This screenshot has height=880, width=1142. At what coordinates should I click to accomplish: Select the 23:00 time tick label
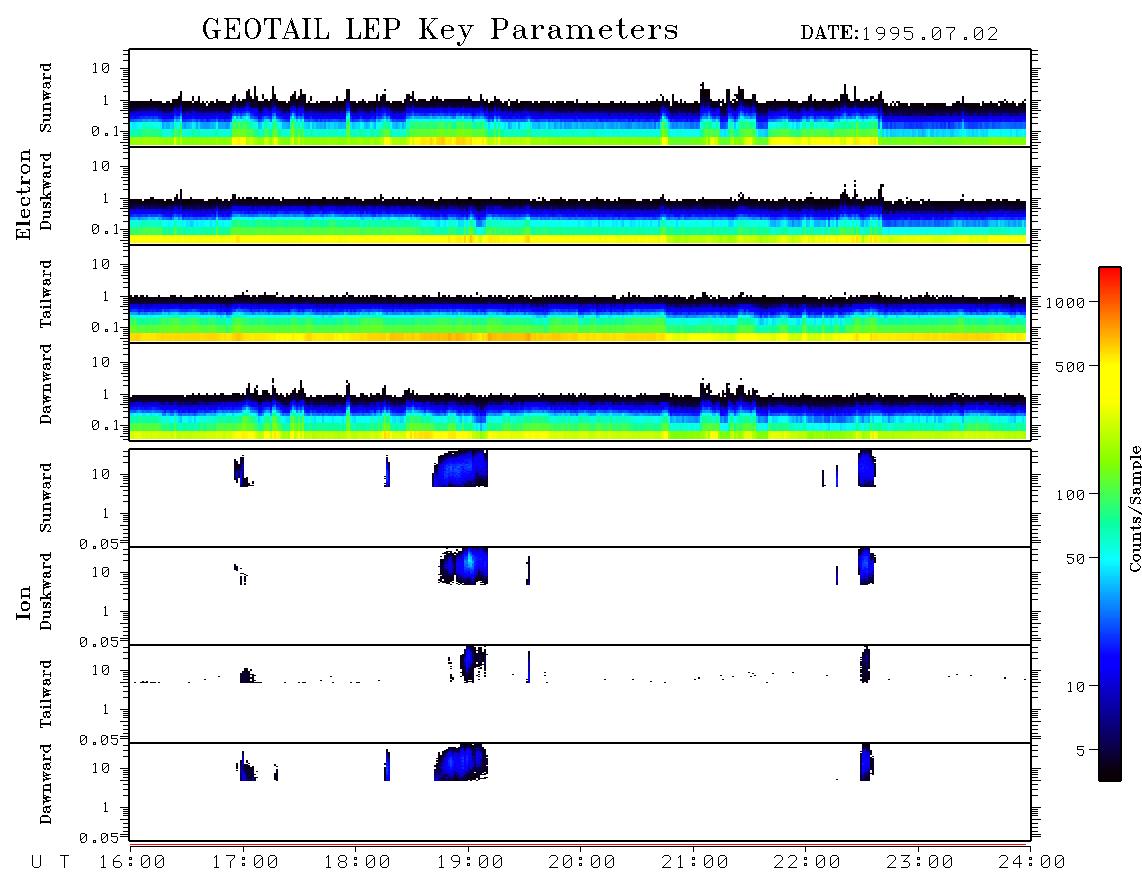coord(920,863)
